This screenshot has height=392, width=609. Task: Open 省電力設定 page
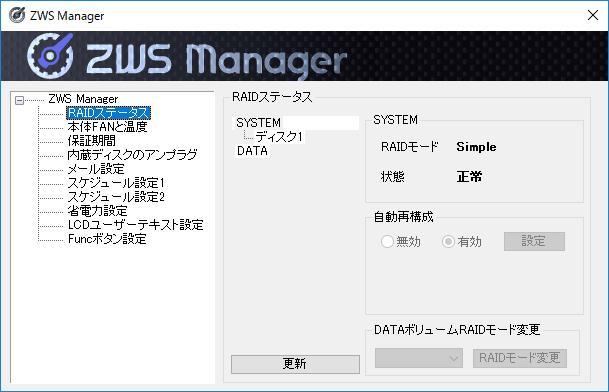[x=97, y=211]
